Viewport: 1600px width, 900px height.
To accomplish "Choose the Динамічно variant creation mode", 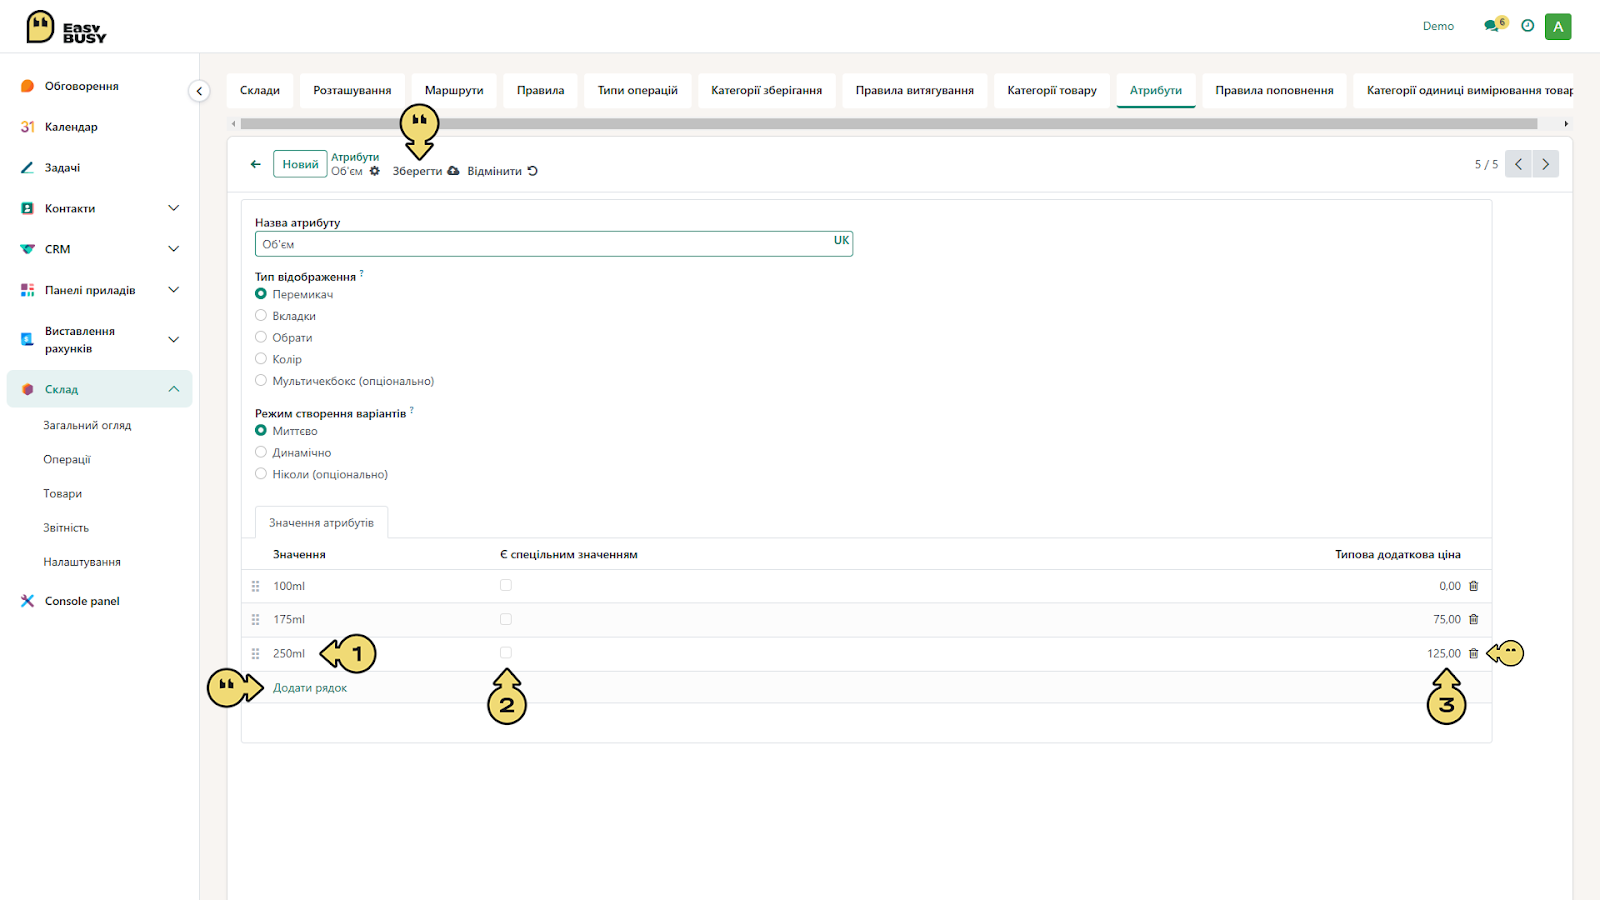I will pyautogui.click(x=261, y=452).
